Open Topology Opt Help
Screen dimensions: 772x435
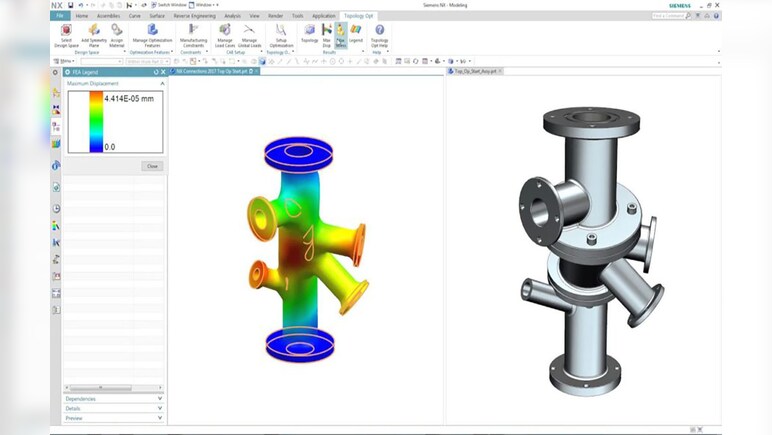[x=379, y=36]
